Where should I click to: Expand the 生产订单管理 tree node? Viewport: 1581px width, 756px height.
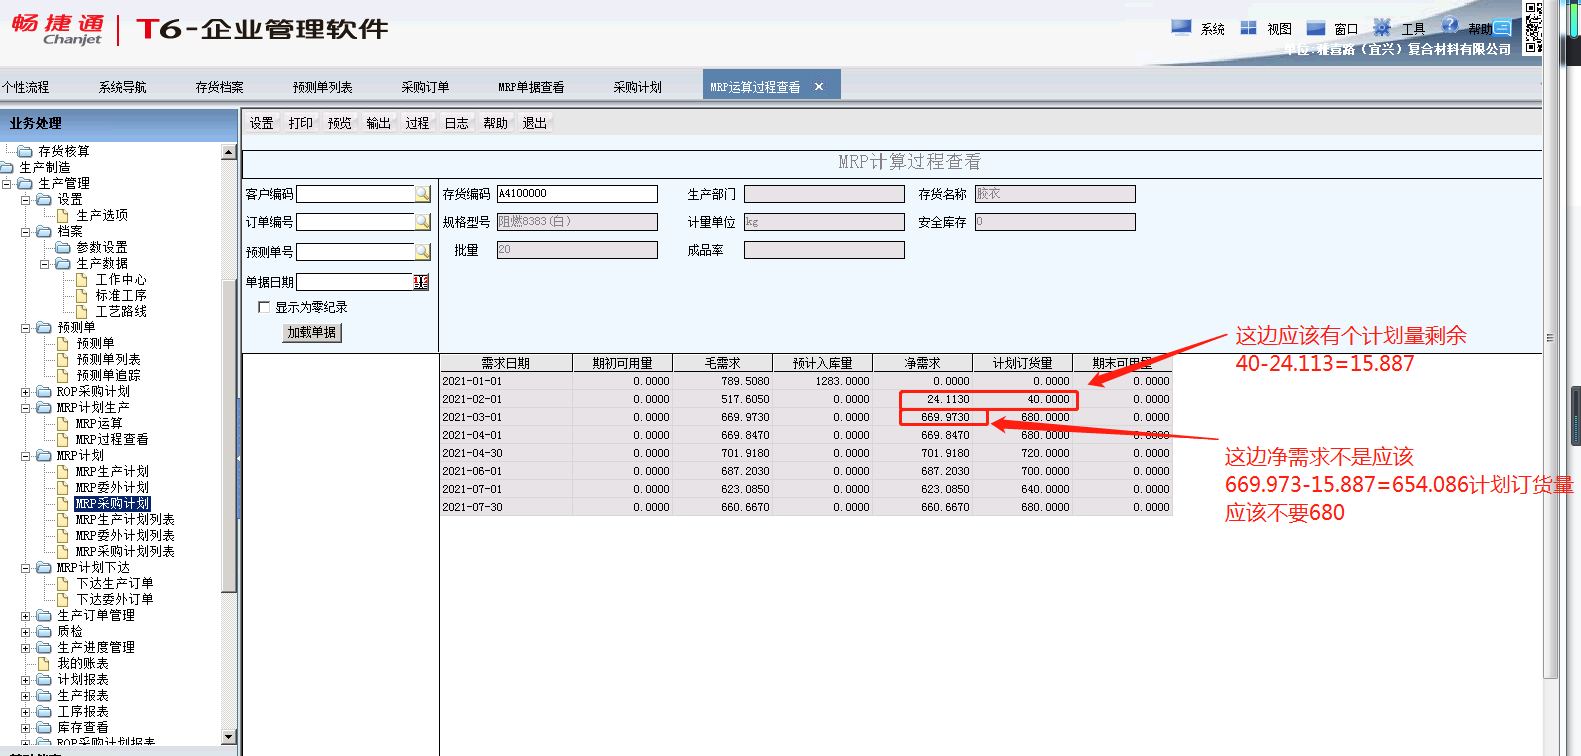coord(26,616)
